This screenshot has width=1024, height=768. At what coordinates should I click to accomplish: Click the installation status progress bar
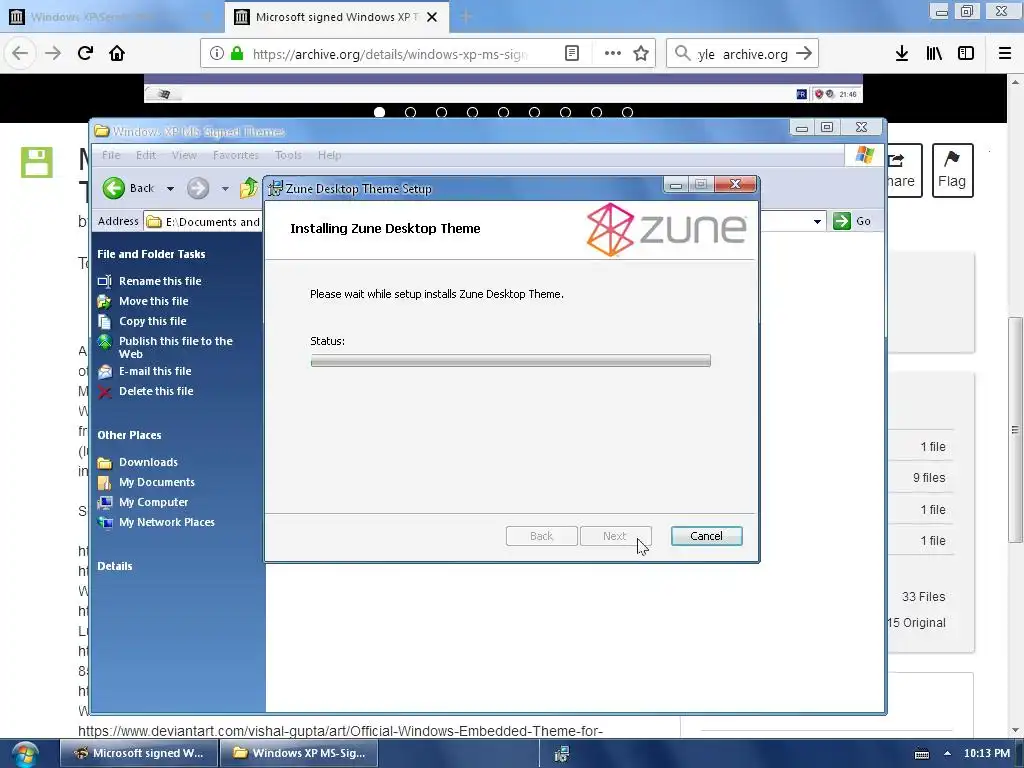tap(511, 360)
